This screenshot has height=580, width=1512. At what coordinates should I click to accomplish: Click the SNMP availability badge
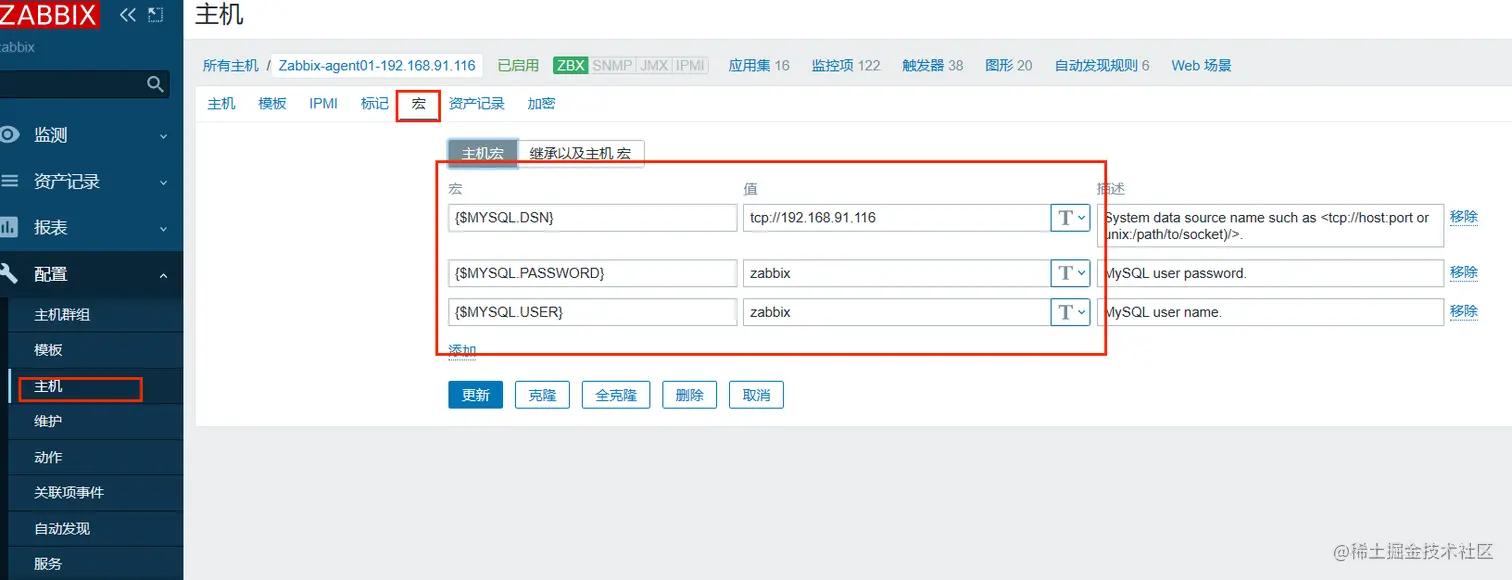coord(612,65)
